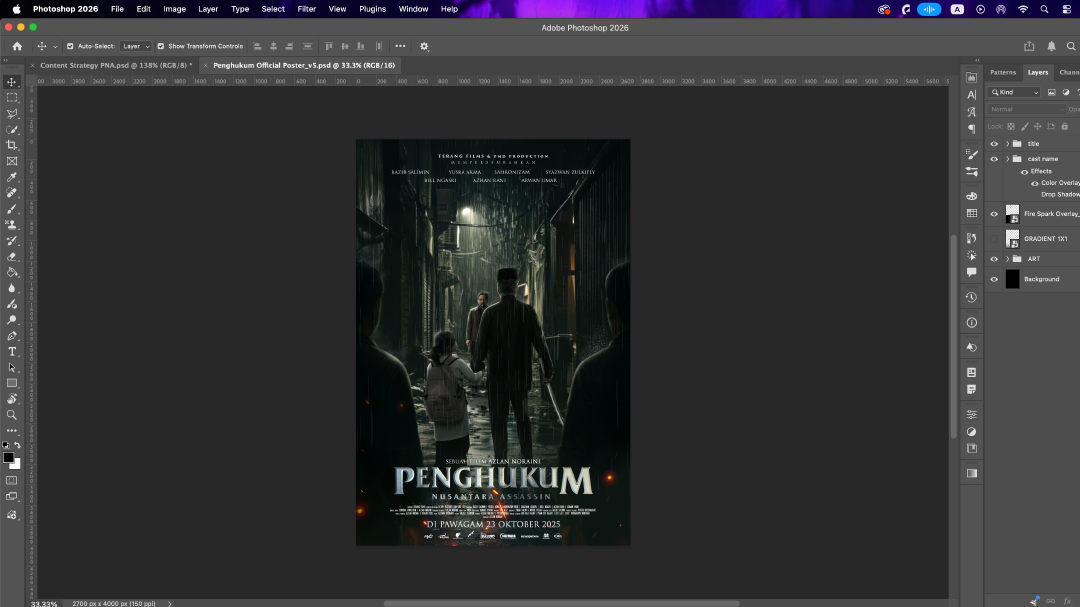
Task: Select the Crop tool
Action: [x=12, y=145]
